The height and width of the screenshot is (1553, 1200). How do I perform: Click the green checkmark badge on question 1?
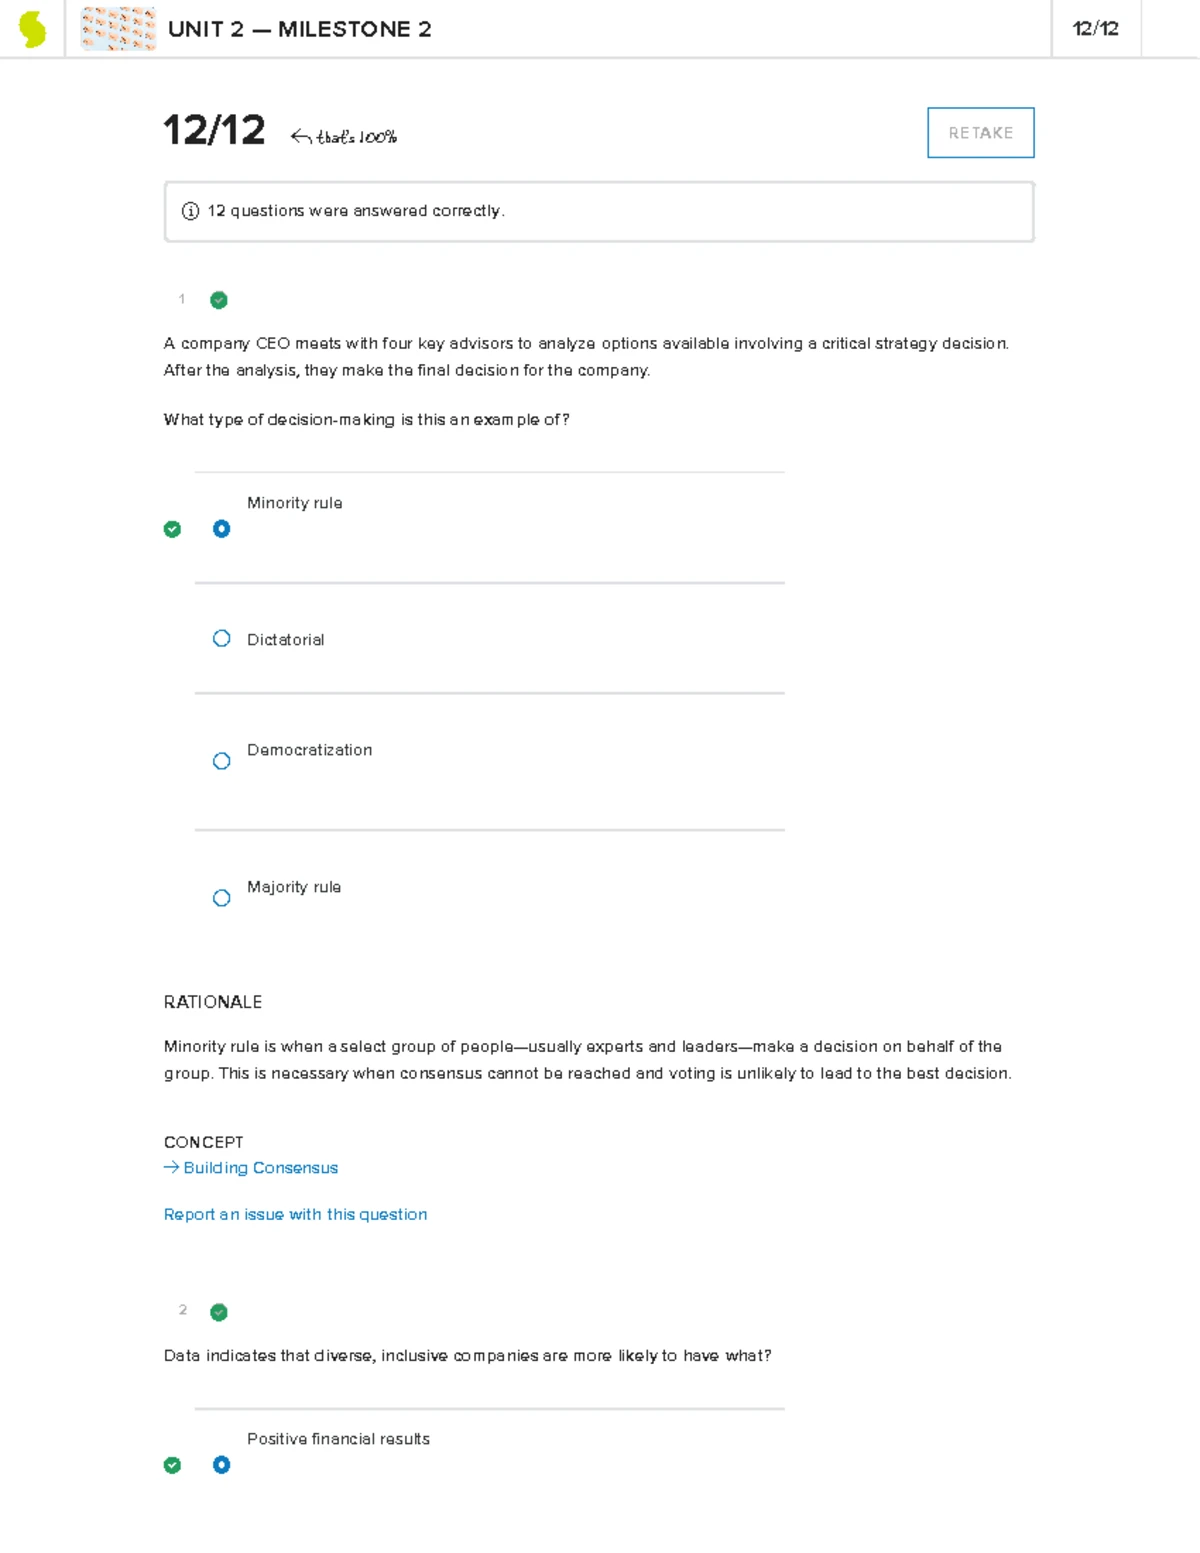[x=218, y=299]
